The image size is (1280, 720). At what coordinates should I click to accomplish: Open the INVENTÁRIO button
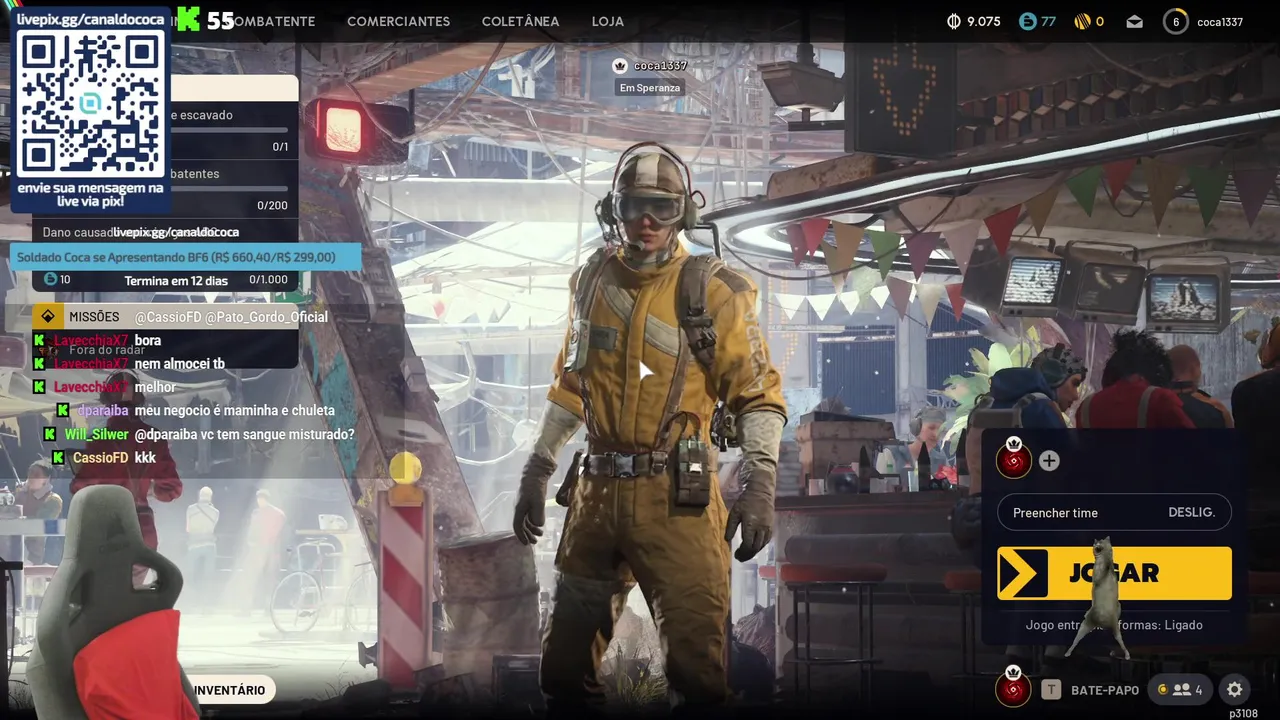coord(229,690)
